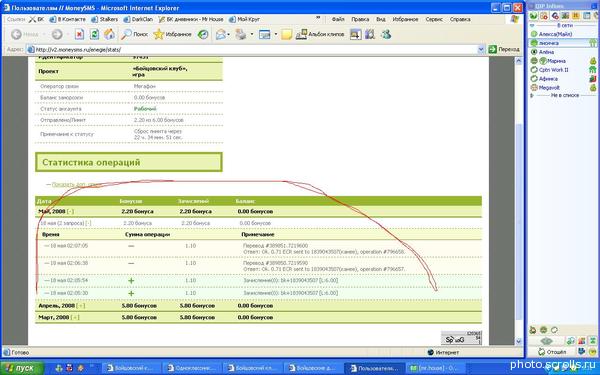Open Альбом клипов toolbar button
The image size is (600, 375).
coord(320,34)
